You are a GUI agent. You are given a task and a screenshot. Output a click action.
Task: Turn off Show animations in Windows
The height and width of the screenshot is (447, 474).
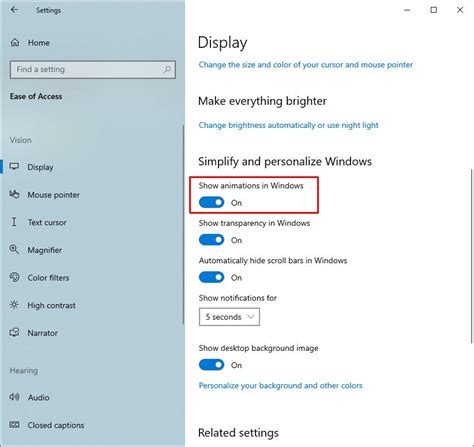click(x=211, y=202)
